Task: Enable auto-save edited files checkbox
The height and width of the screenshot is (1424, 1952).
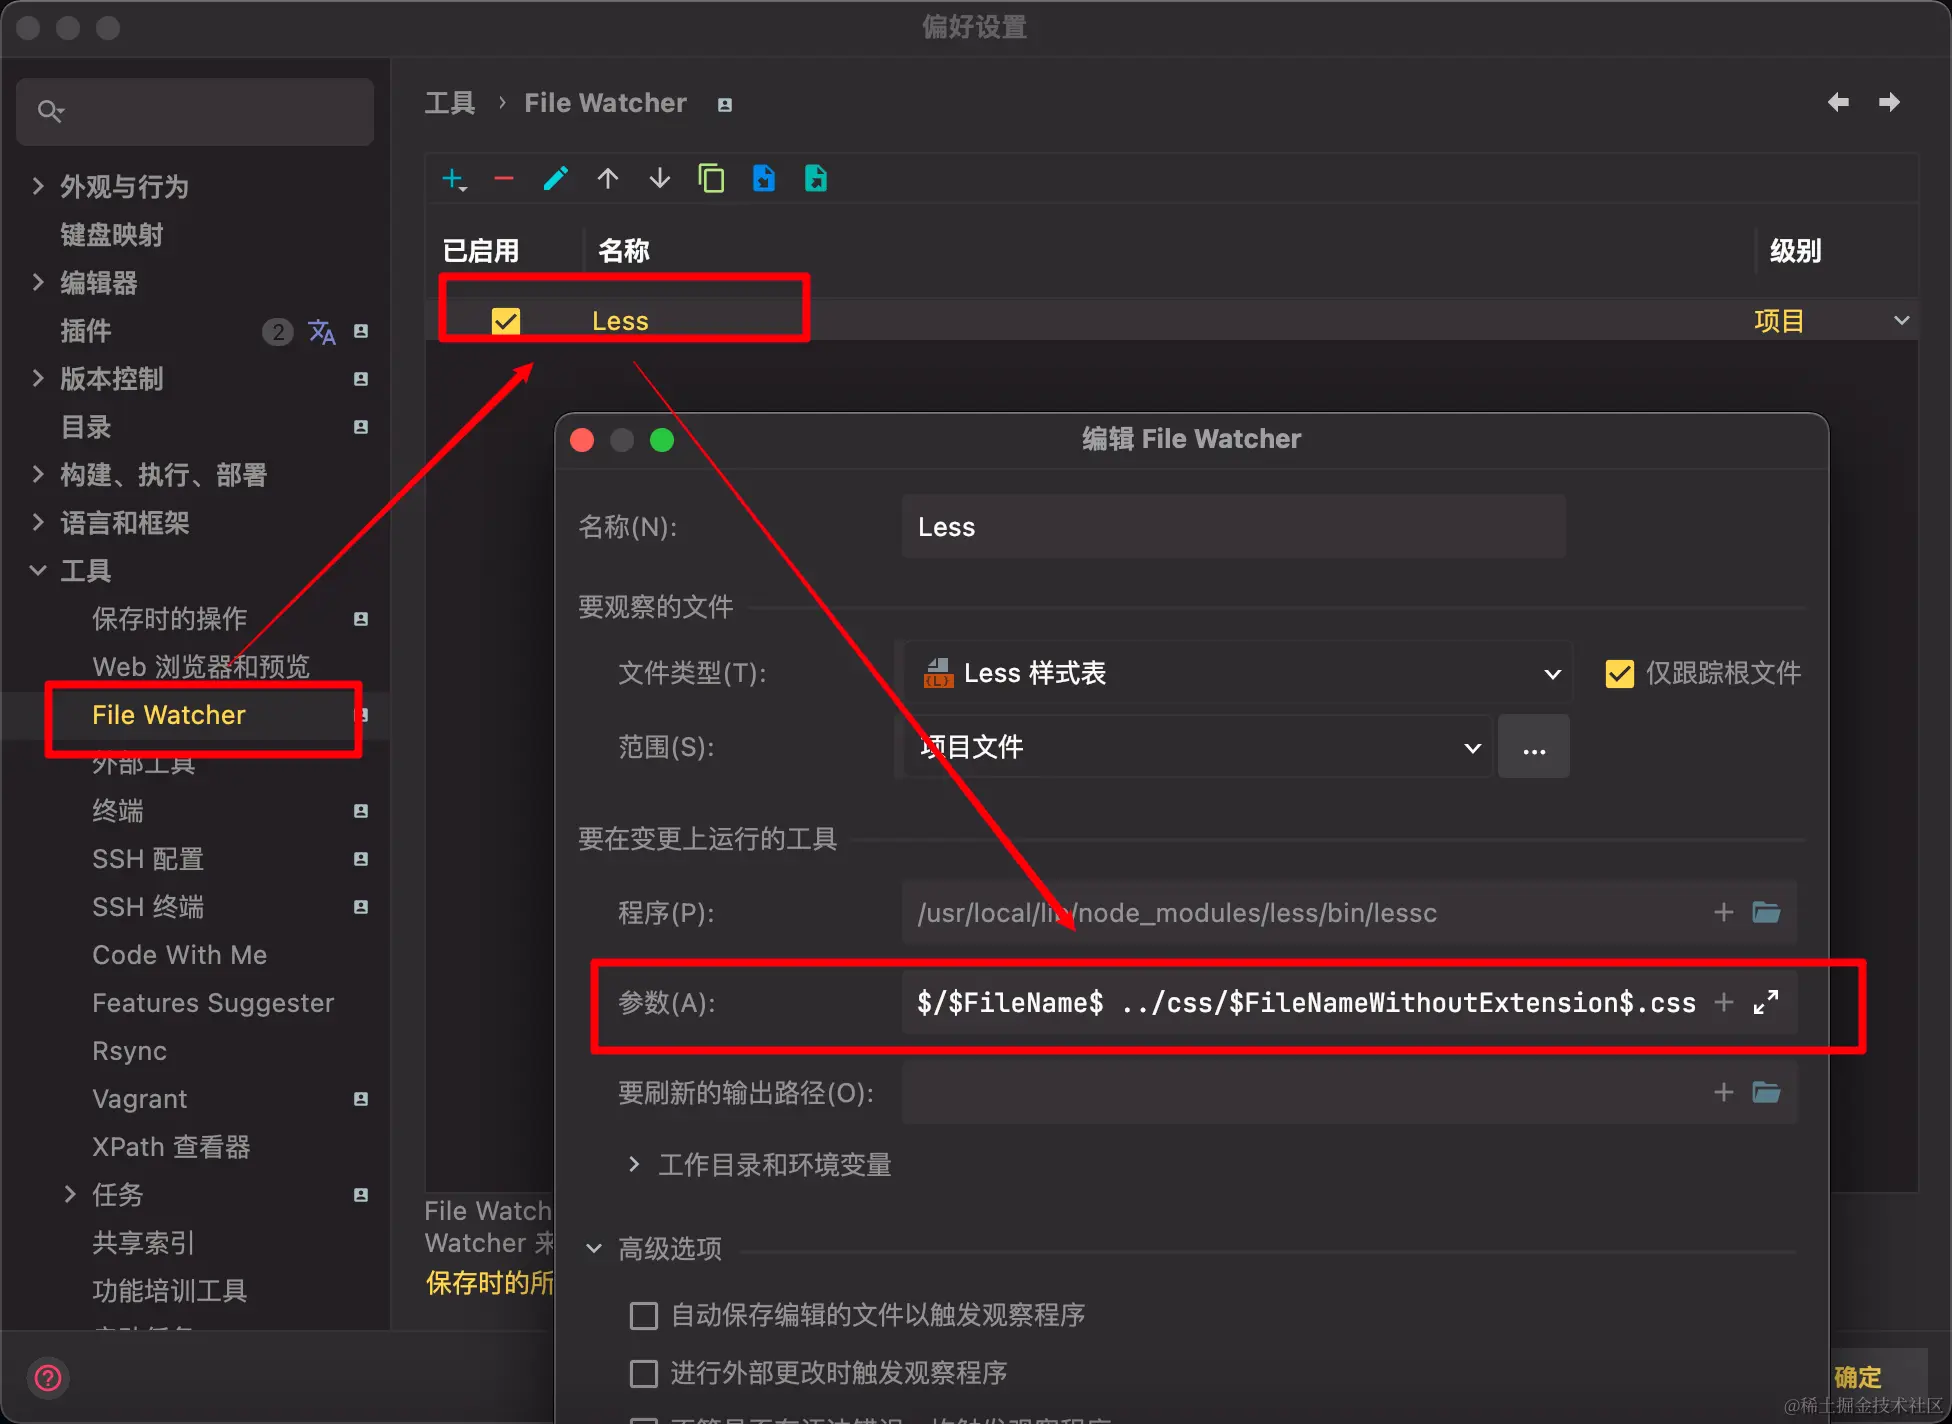Action: click(x=644, y=1315)
